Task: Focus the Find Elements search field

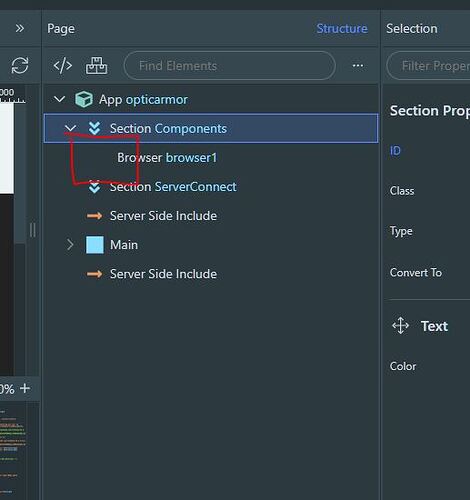Action: pos(230,66)
